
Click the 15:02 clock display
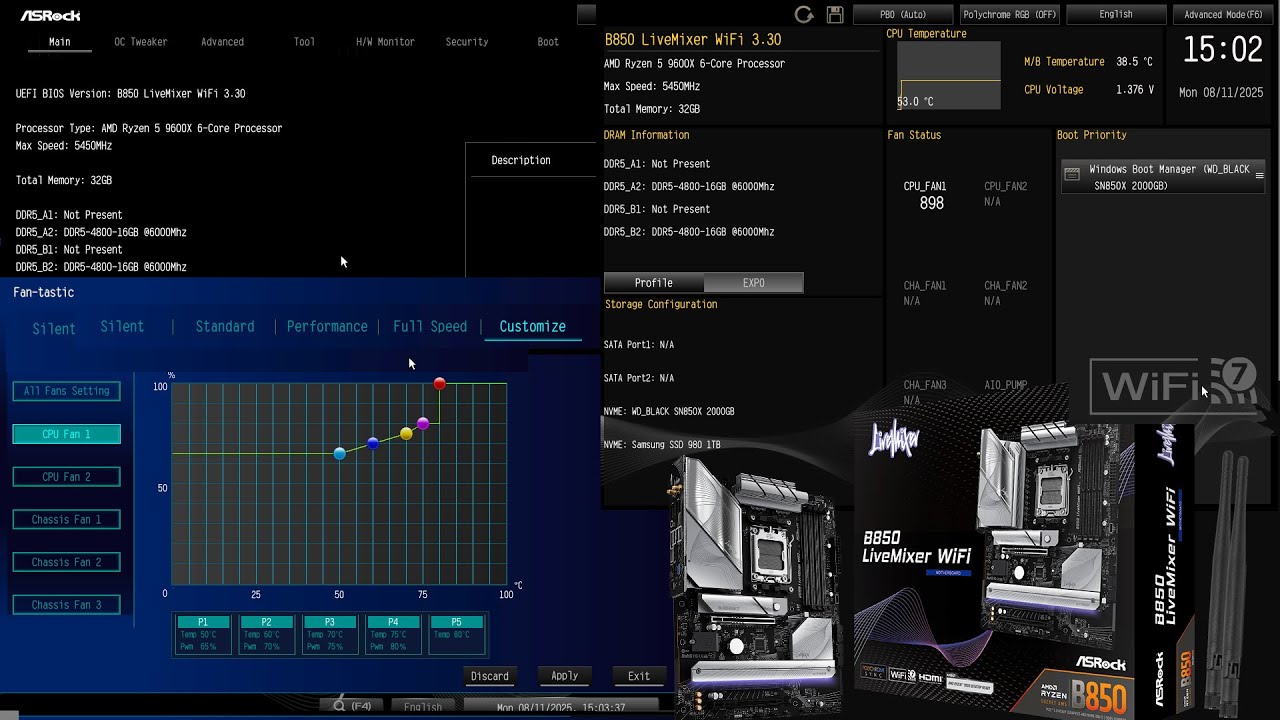tap(1222, 49)
